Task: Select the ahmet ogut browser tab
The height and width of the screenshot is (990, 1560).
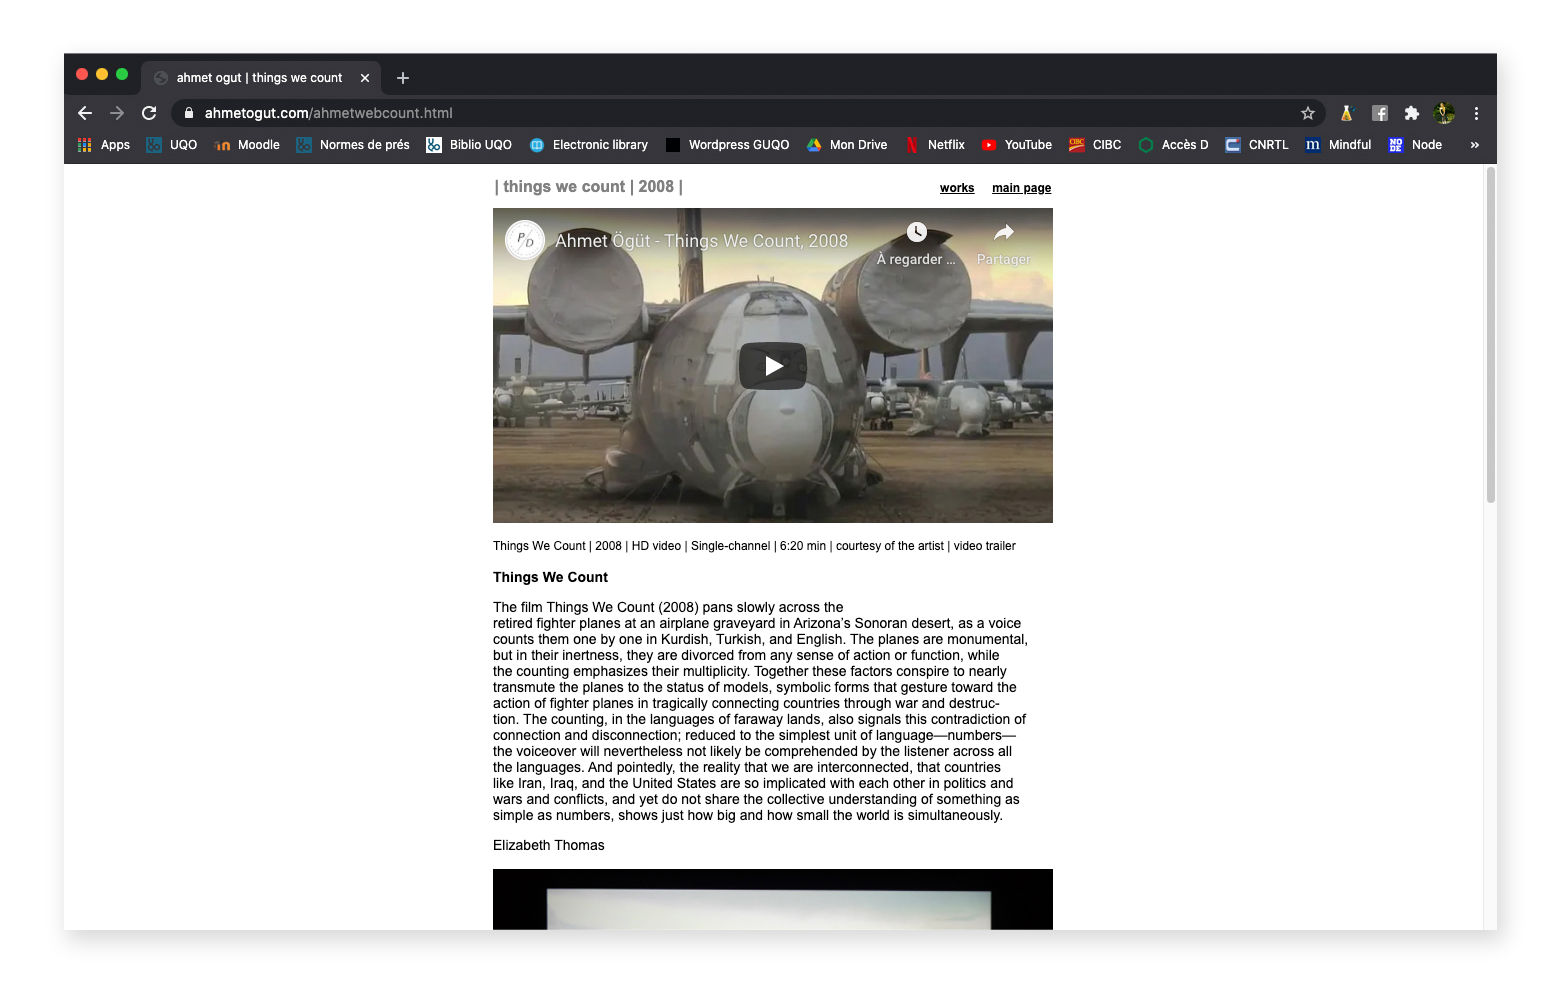Action: (260, 78)
